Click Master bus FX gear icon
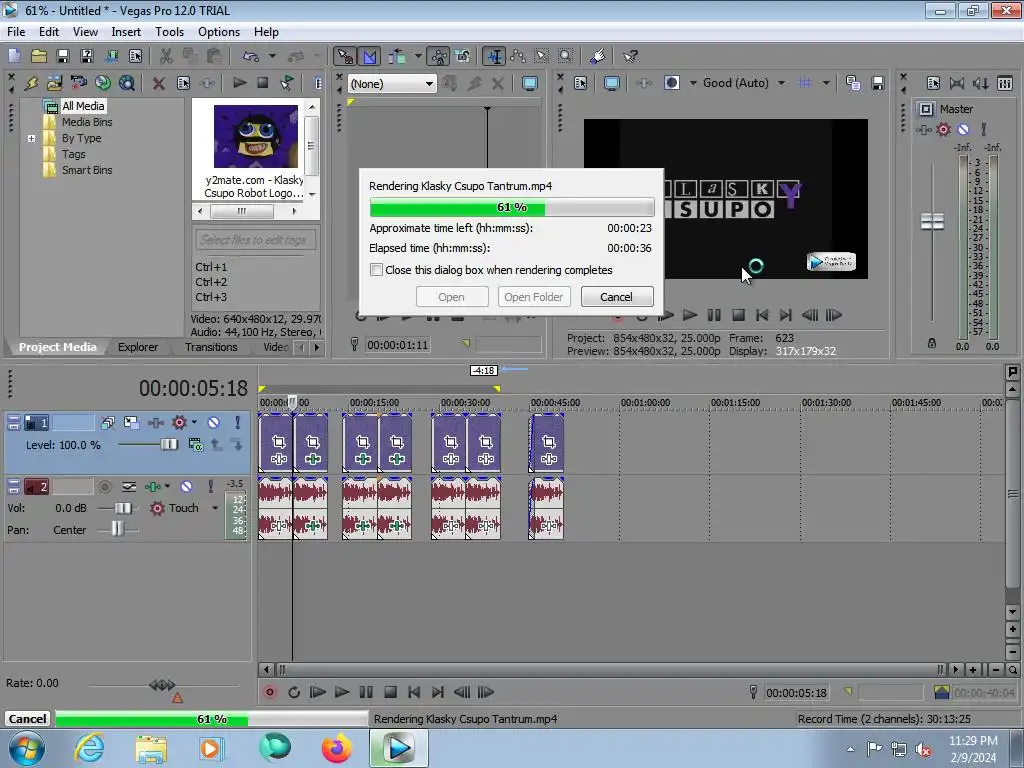The width and height of the screenshot is (1024, 768). 943,129
